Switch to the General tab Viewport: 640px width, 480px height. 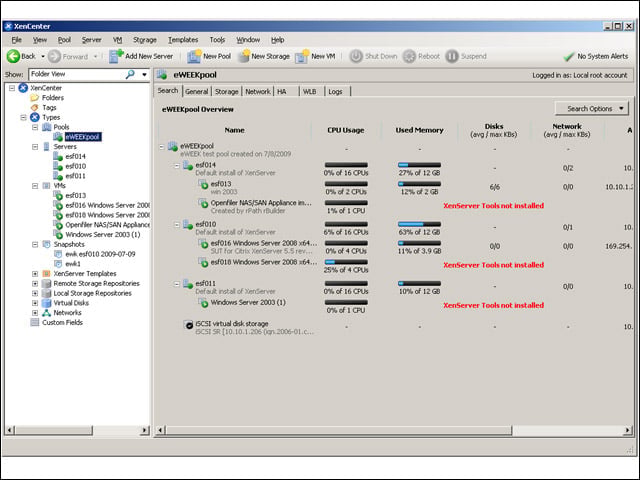(196, 91)
